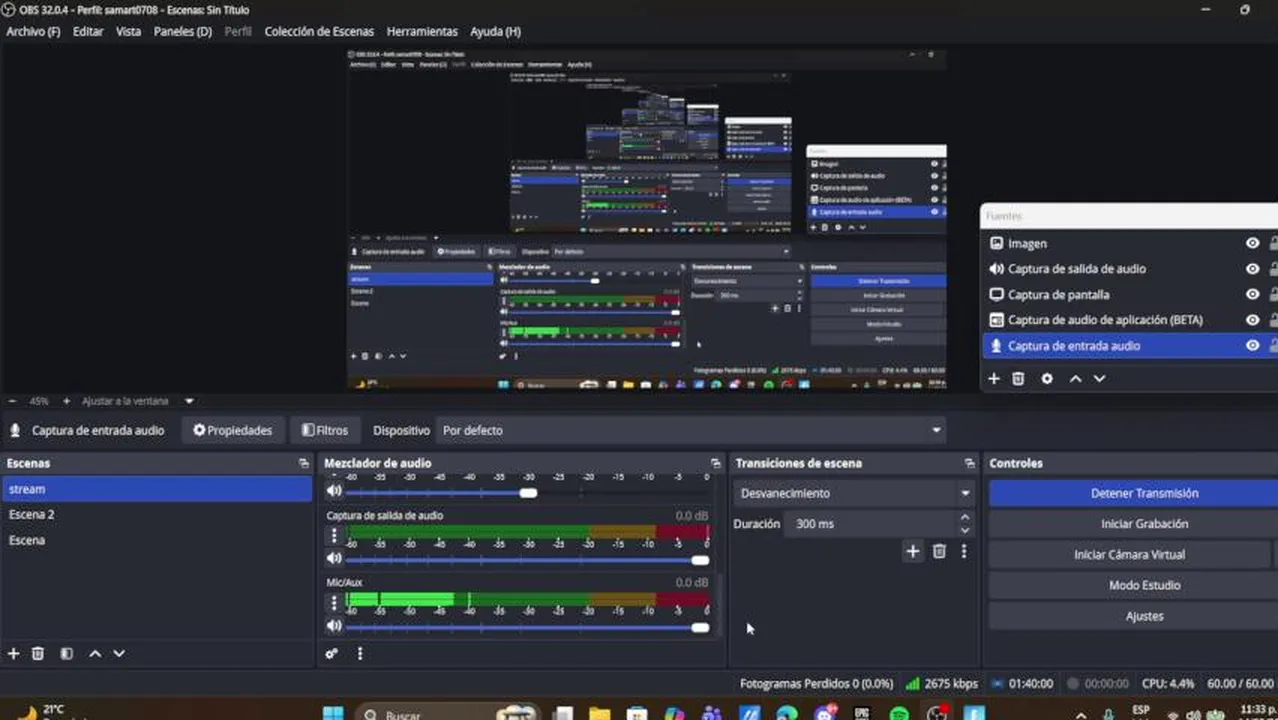
Task: Open transition properties three-dot menu
Action: point(964,551)
